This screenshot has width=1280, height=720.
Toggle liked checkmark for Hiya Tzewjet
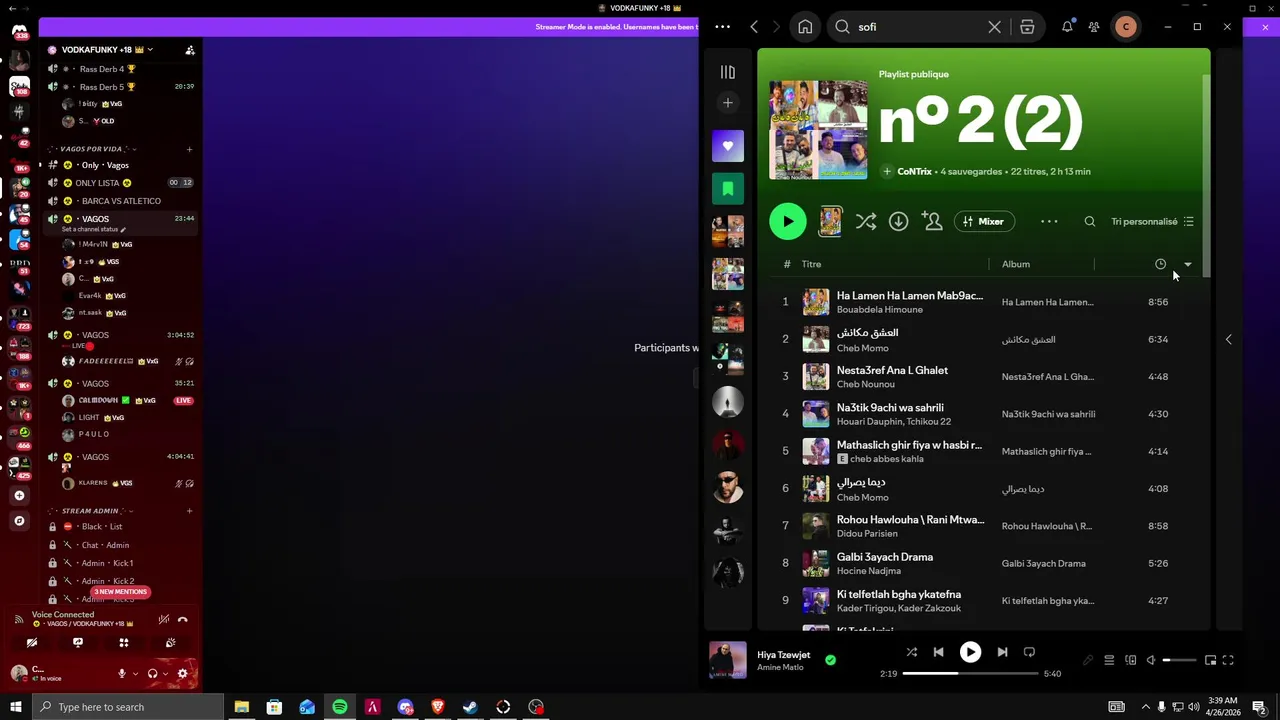click(x=830, y=660)
